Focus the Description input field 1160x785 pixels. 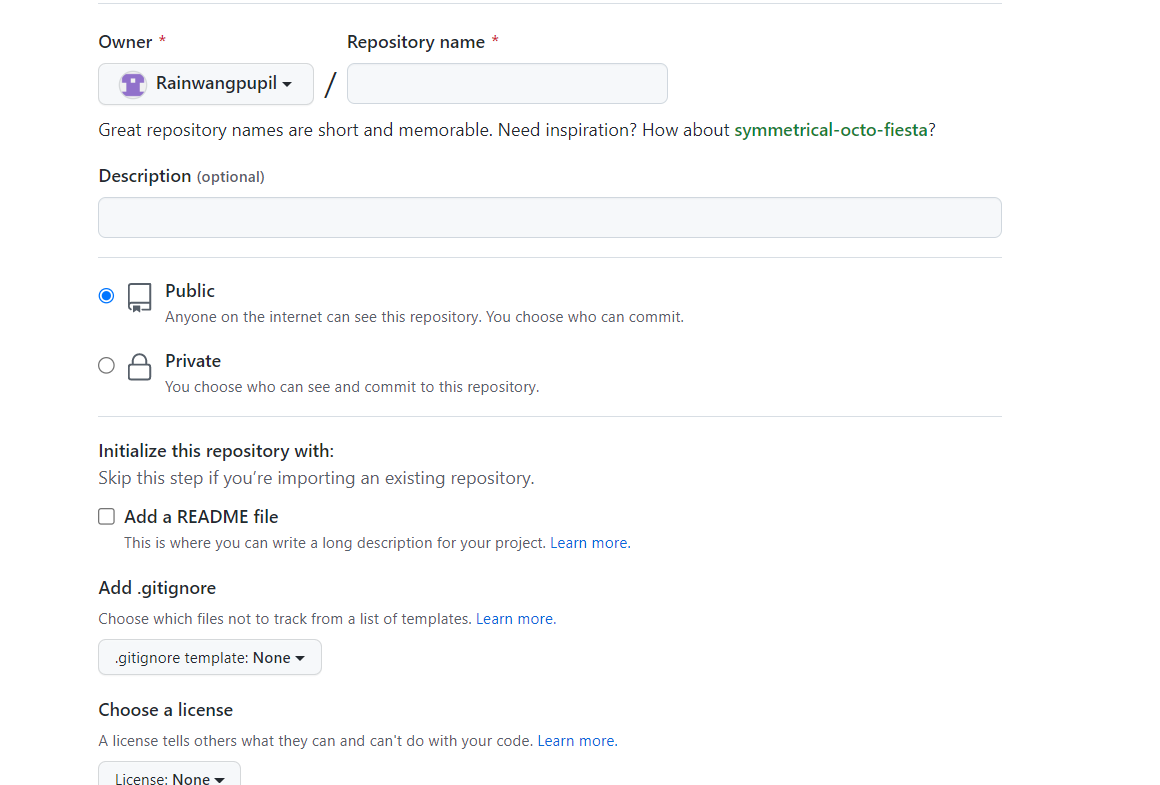[550, 218]
